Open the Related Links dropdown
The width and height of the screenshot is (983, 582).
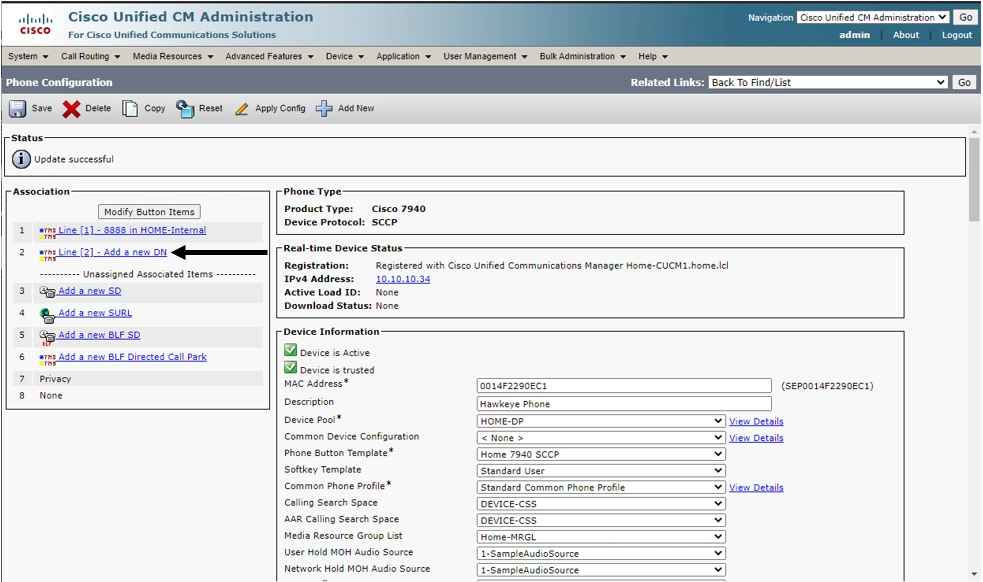[x=827, y=82]
